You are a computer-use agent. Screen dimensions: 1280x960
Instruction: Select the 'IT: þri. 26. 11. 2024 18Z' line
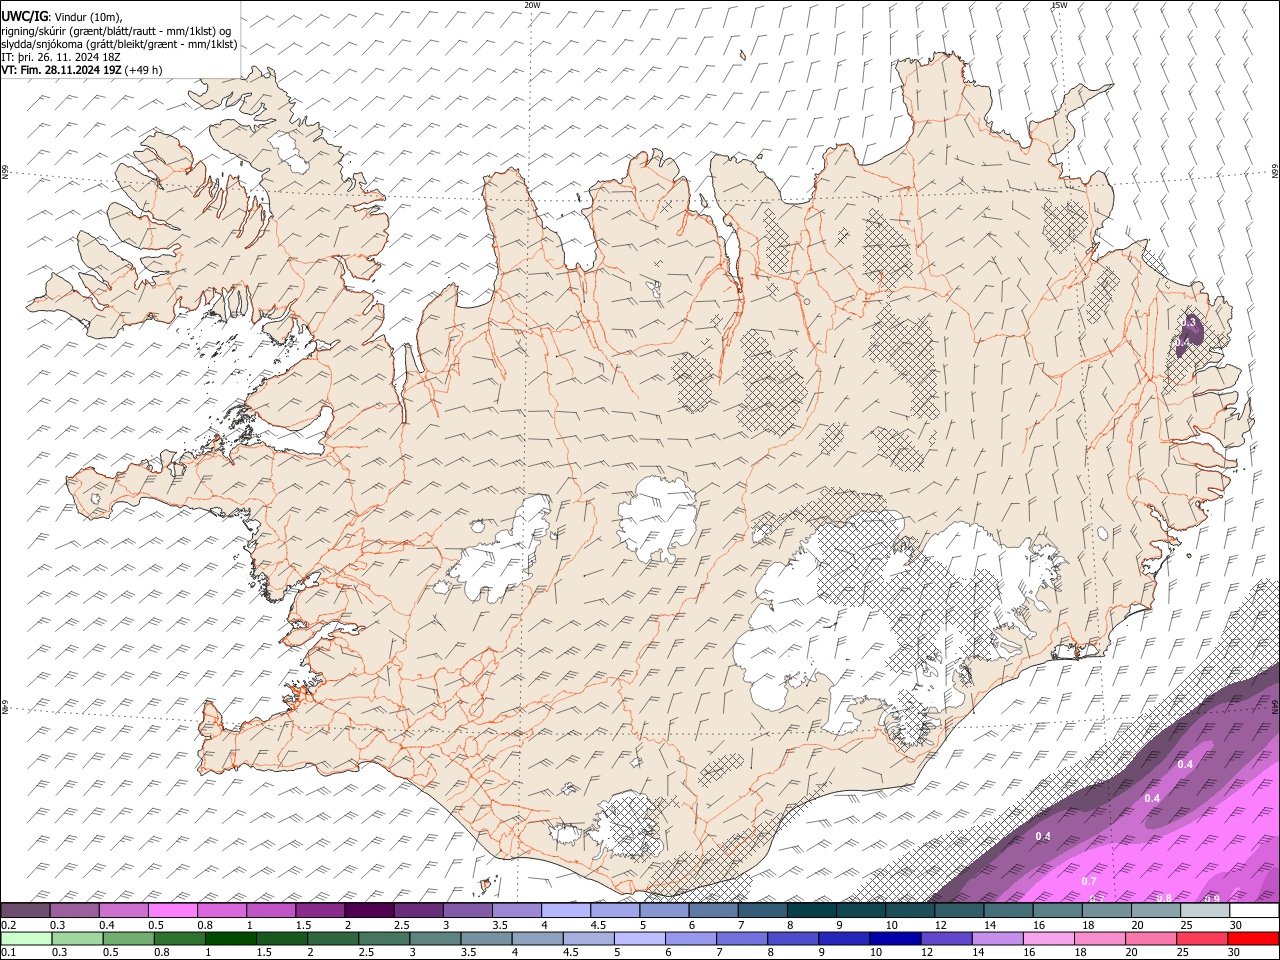coord(60,57)
